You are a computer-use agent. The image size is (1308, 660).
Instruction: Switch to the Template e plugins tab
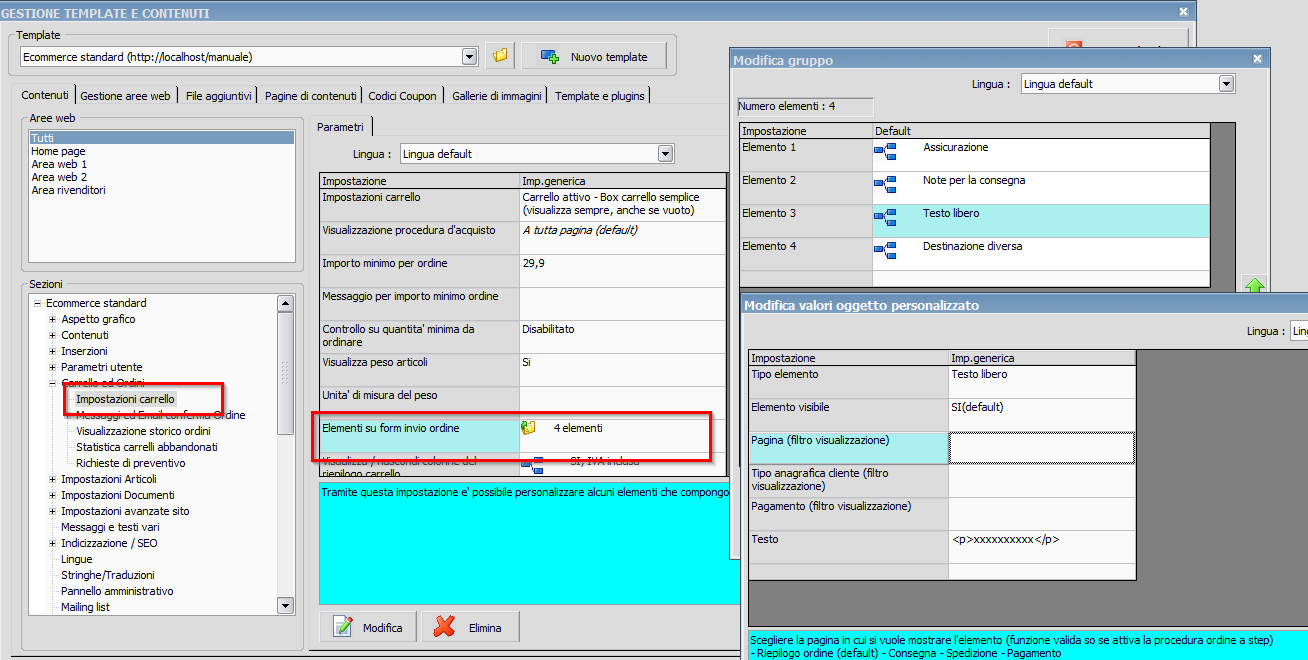click(601, 96)
